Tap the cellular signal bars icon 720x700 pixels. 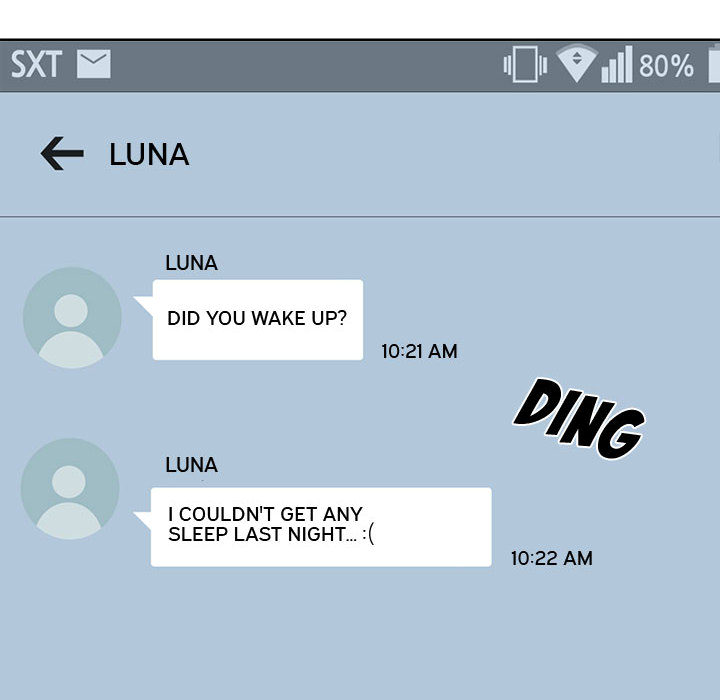pyautogui.click(x=616, y=66)
